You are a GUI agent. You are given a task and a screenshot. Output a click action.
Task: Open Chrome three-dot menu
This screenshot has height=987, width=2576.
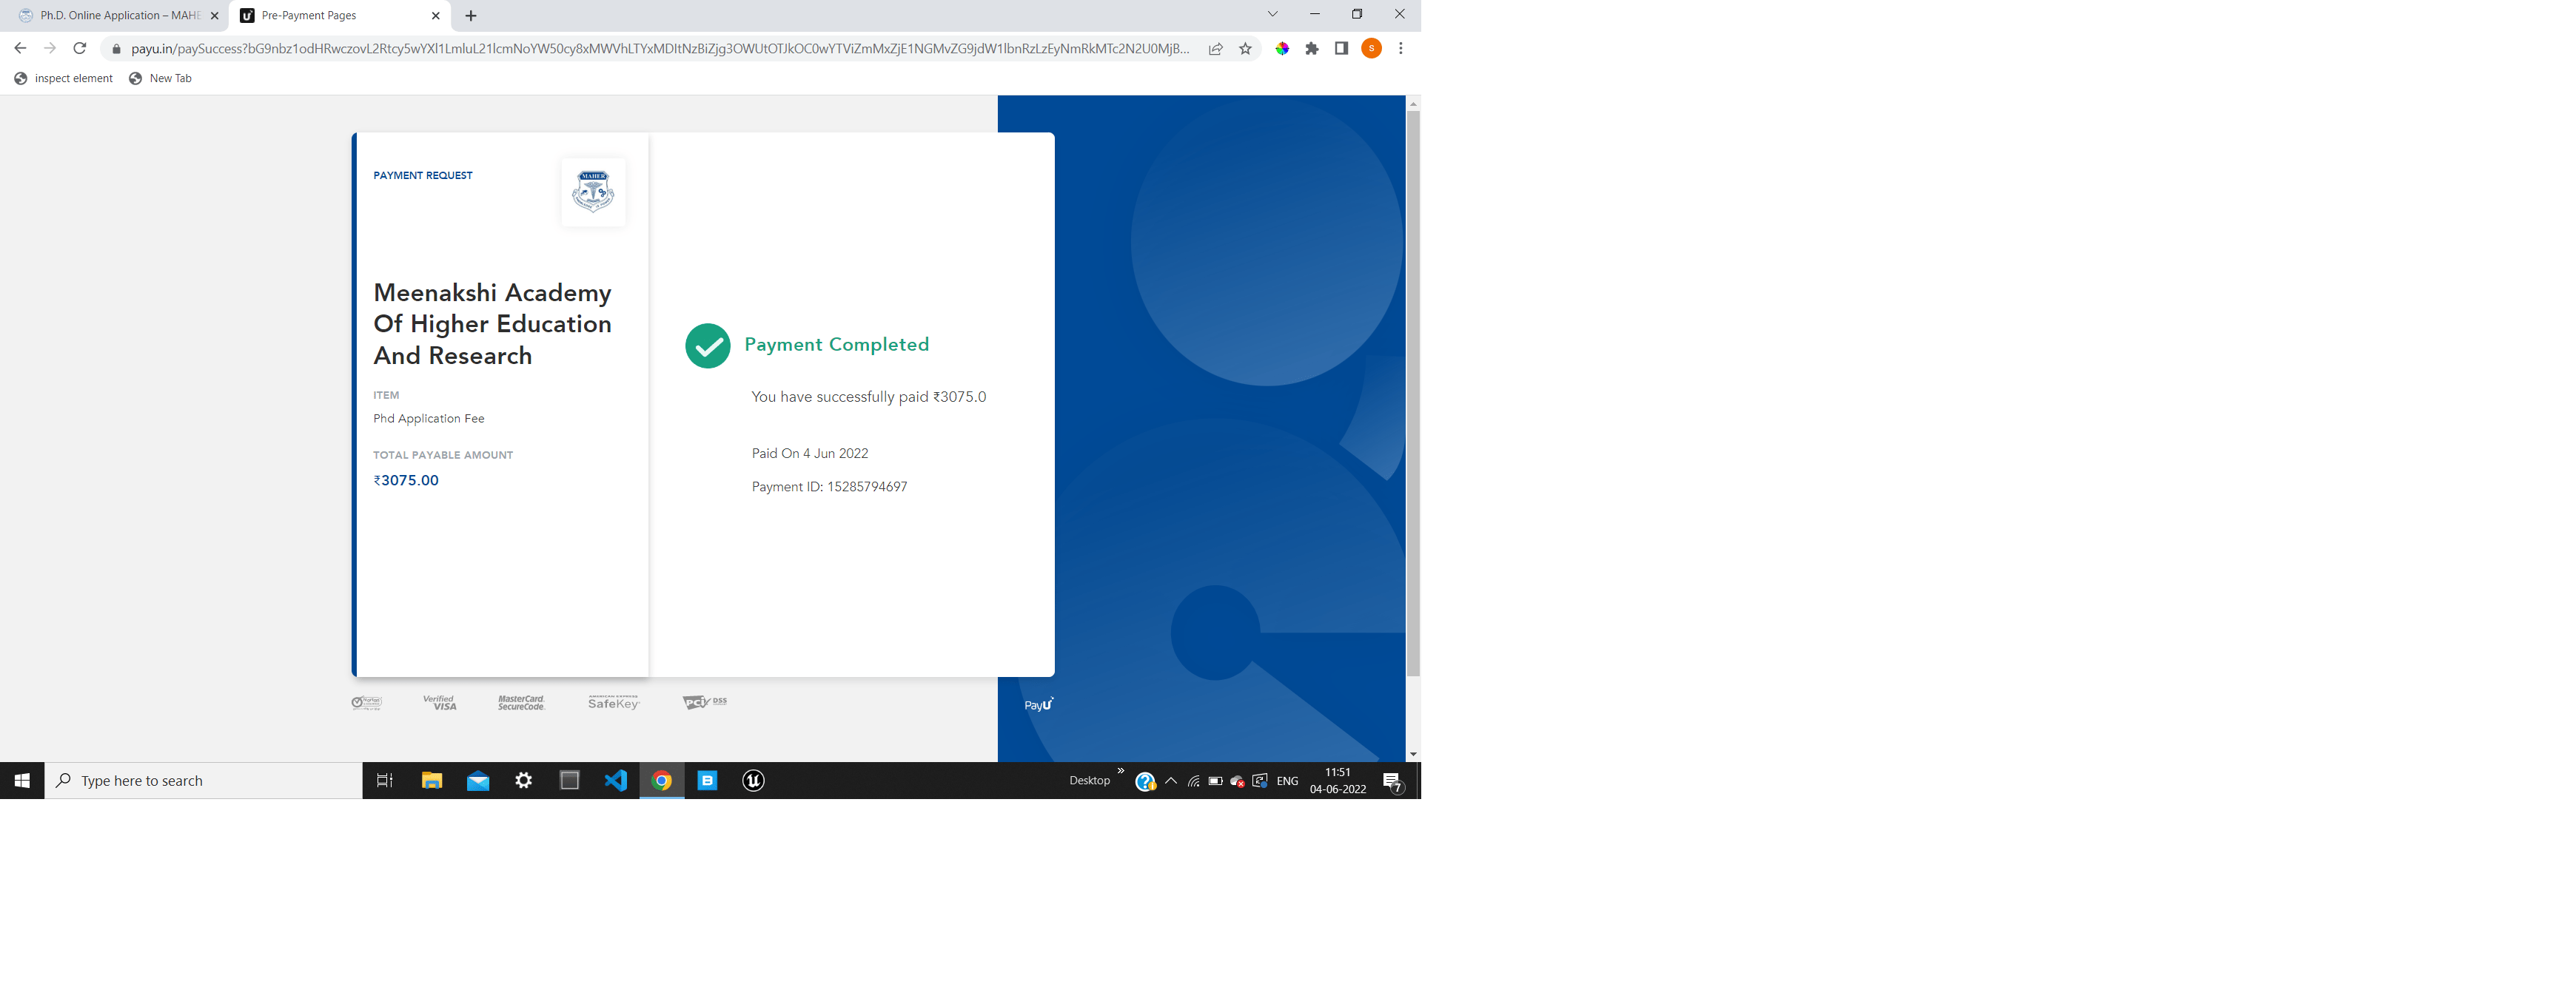[1401, 48]
